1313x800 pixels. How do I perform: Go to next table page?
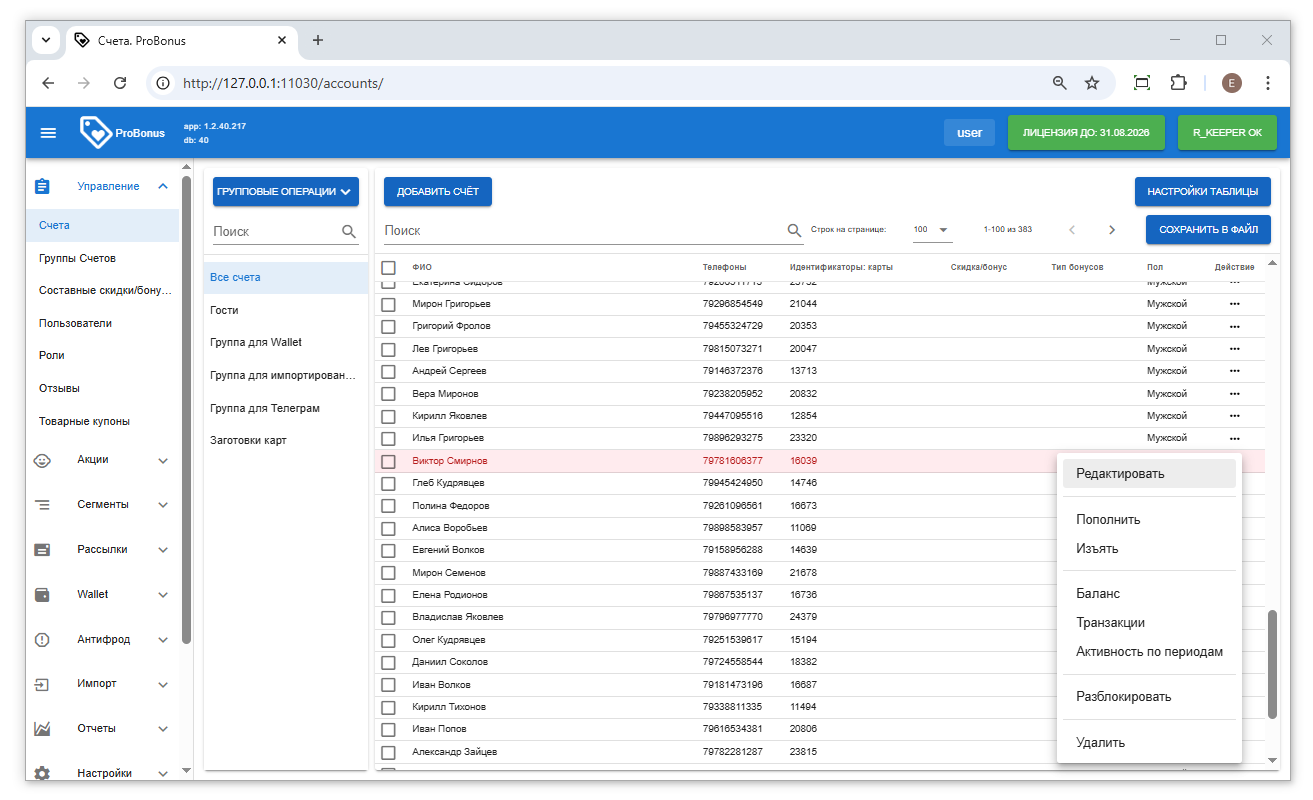click(x=1111, y=230)
